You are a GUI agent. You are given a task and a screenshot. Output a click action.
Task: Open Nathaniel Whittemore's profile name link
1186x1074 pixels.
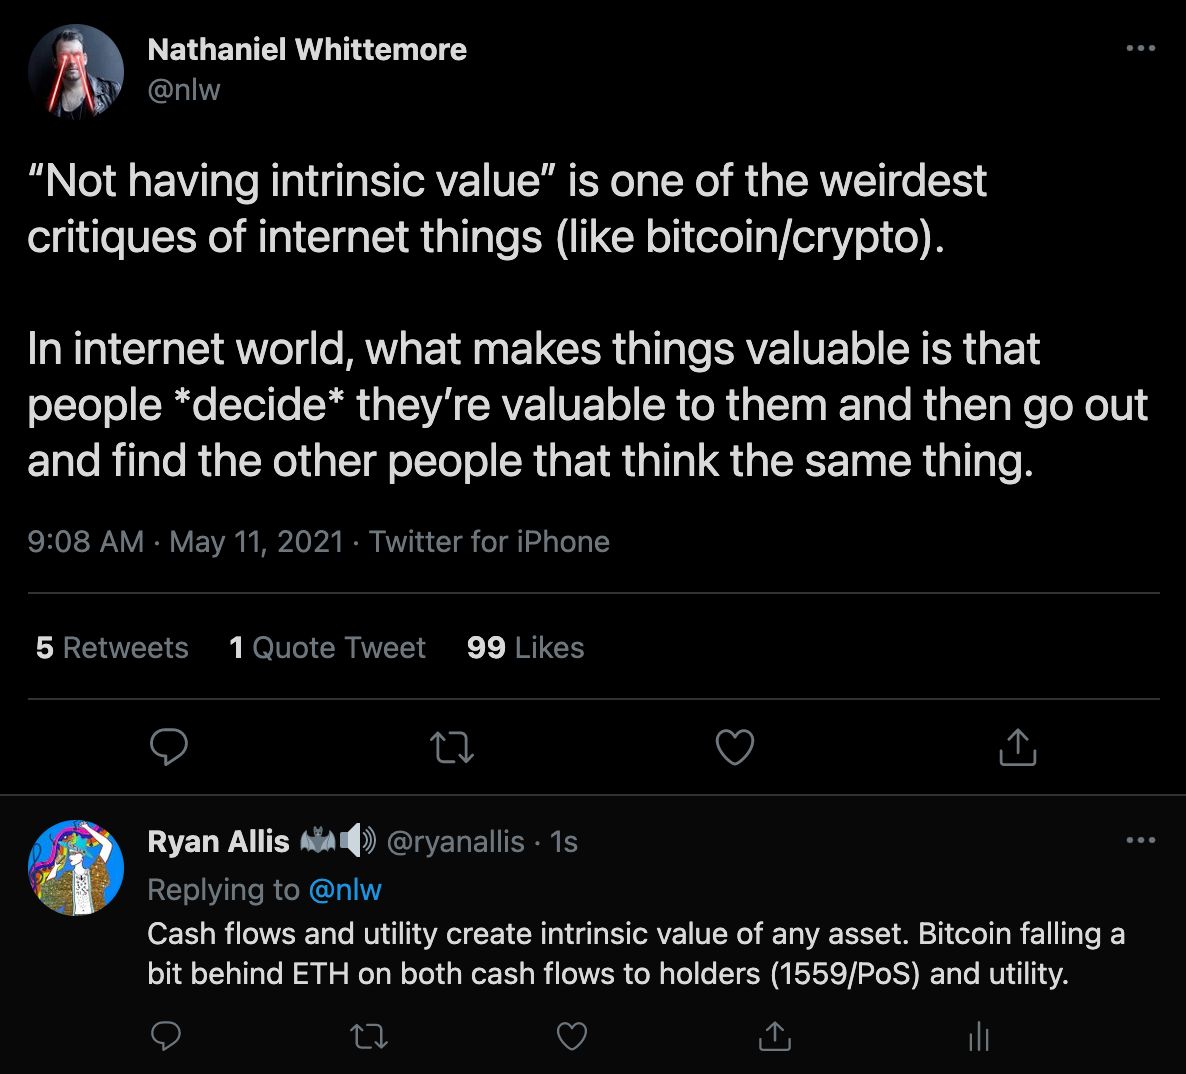(x=307, y=49)
